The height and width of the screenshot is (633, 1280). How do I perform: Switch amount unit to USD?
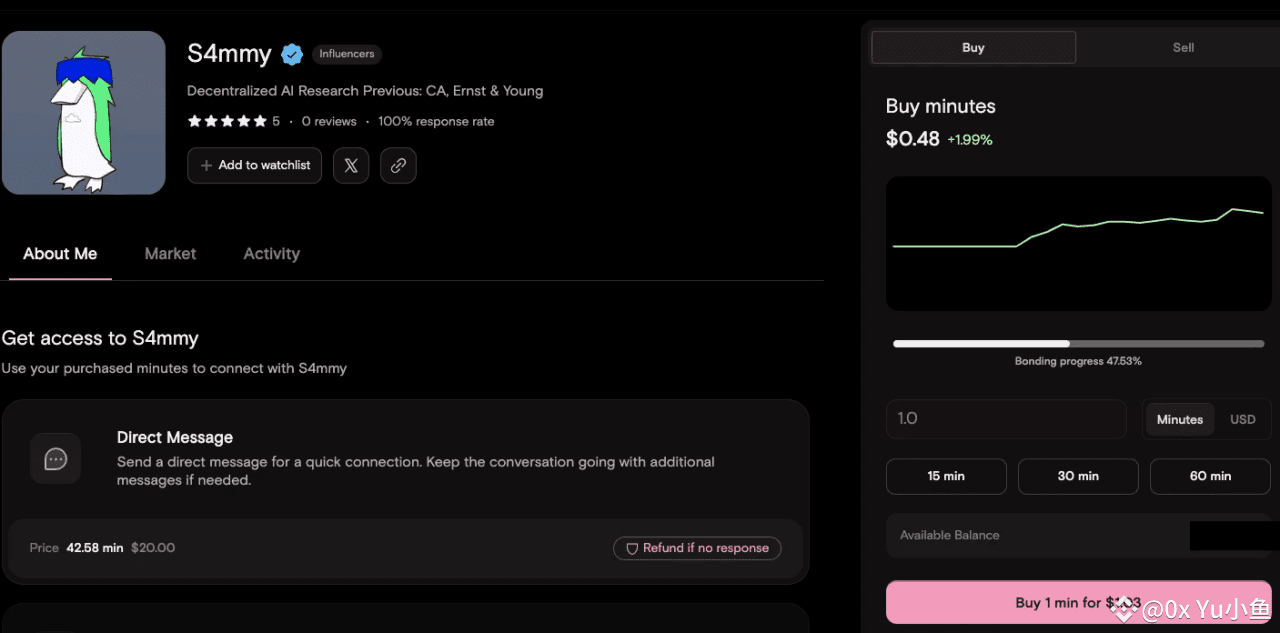coord(1242,420)
